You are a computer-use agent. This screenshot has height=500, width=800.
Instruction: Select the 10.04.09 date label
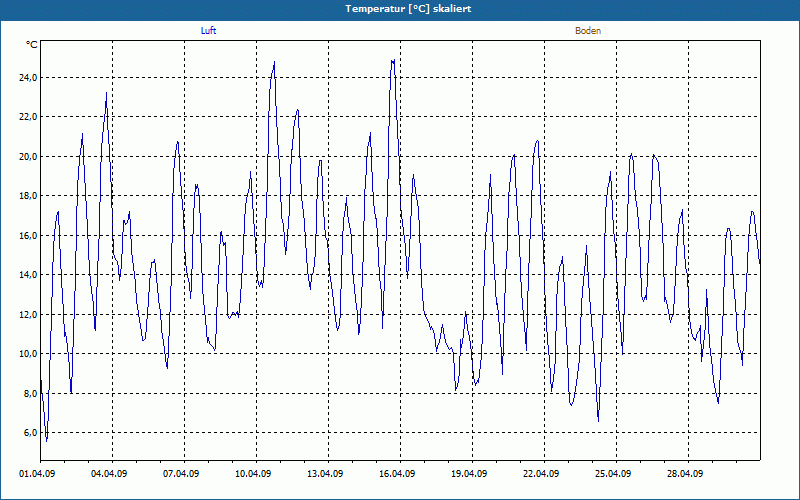tap(253, 474)
